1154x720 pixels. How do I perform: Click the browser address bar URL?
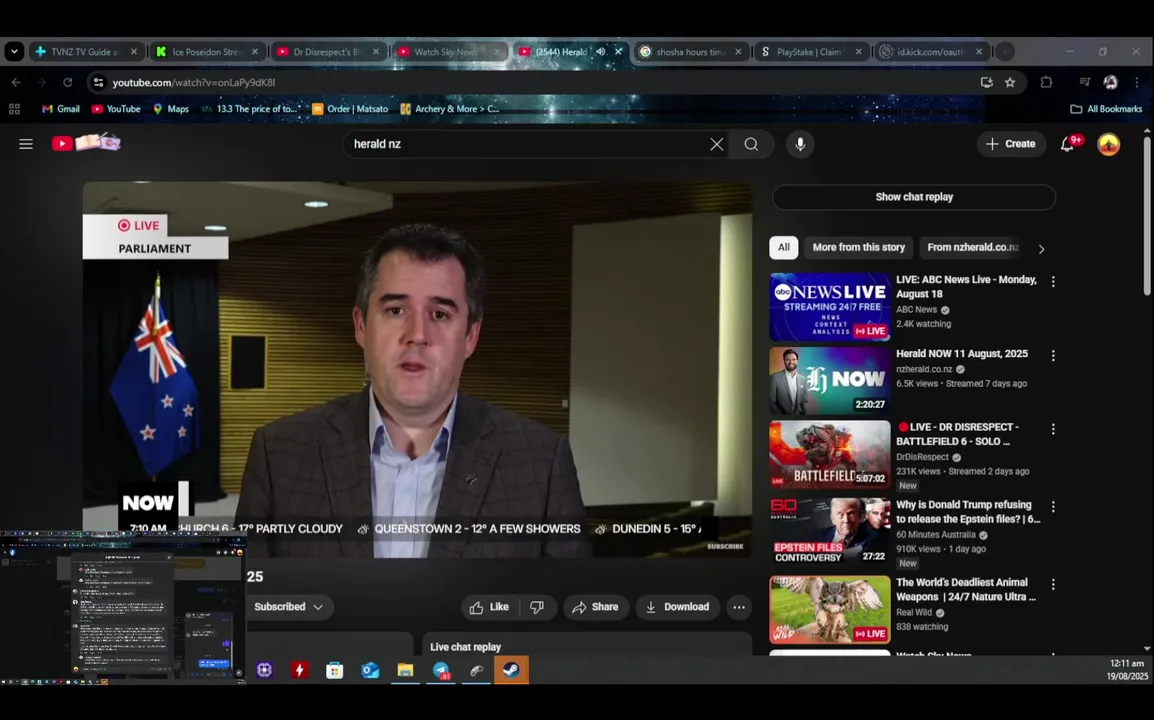pos(194,82)
